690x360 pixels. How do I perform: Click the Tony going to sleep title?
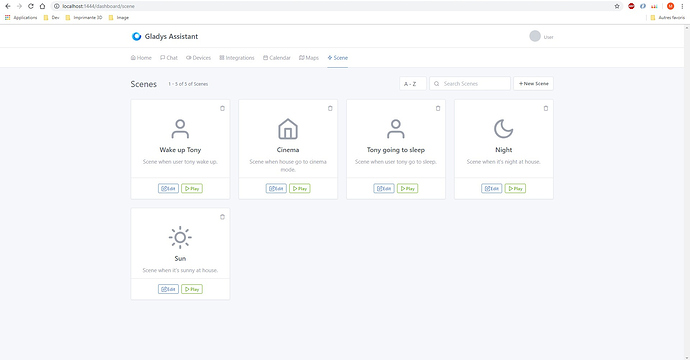pos(396,150)
